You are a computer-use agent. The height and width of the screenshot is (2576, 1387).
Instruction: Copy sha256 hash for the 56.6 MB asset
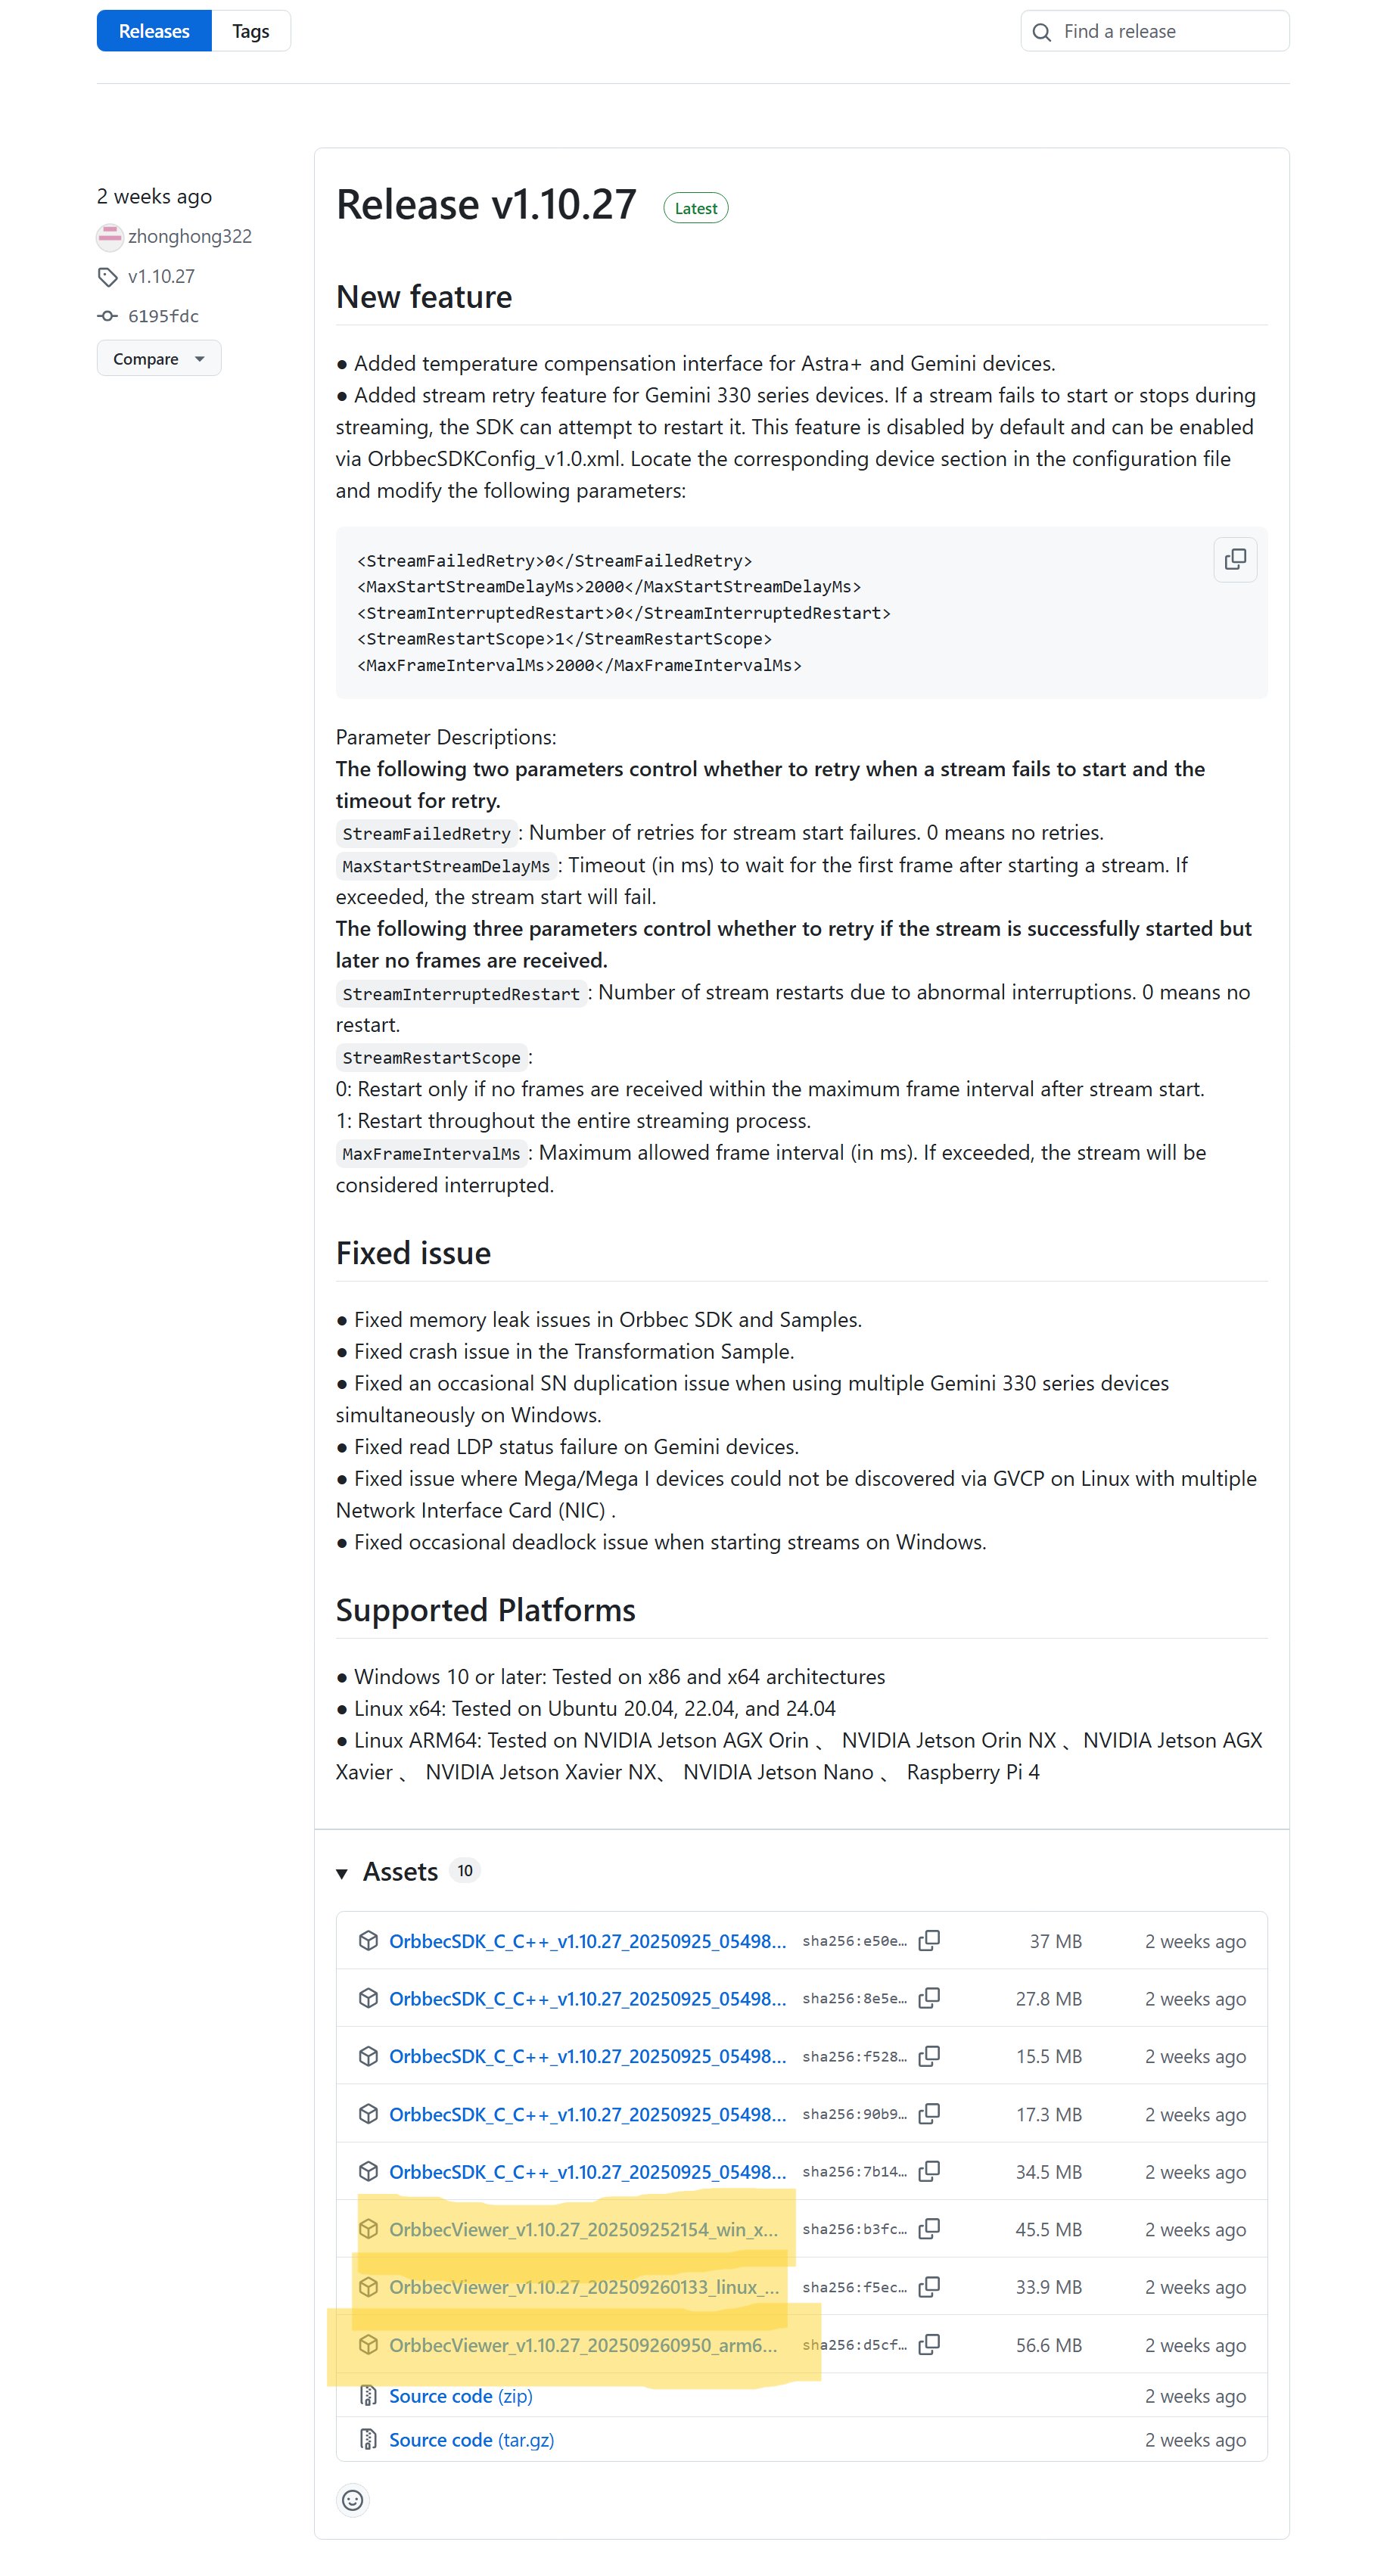pyautogui.click(x=929, y=2344)
